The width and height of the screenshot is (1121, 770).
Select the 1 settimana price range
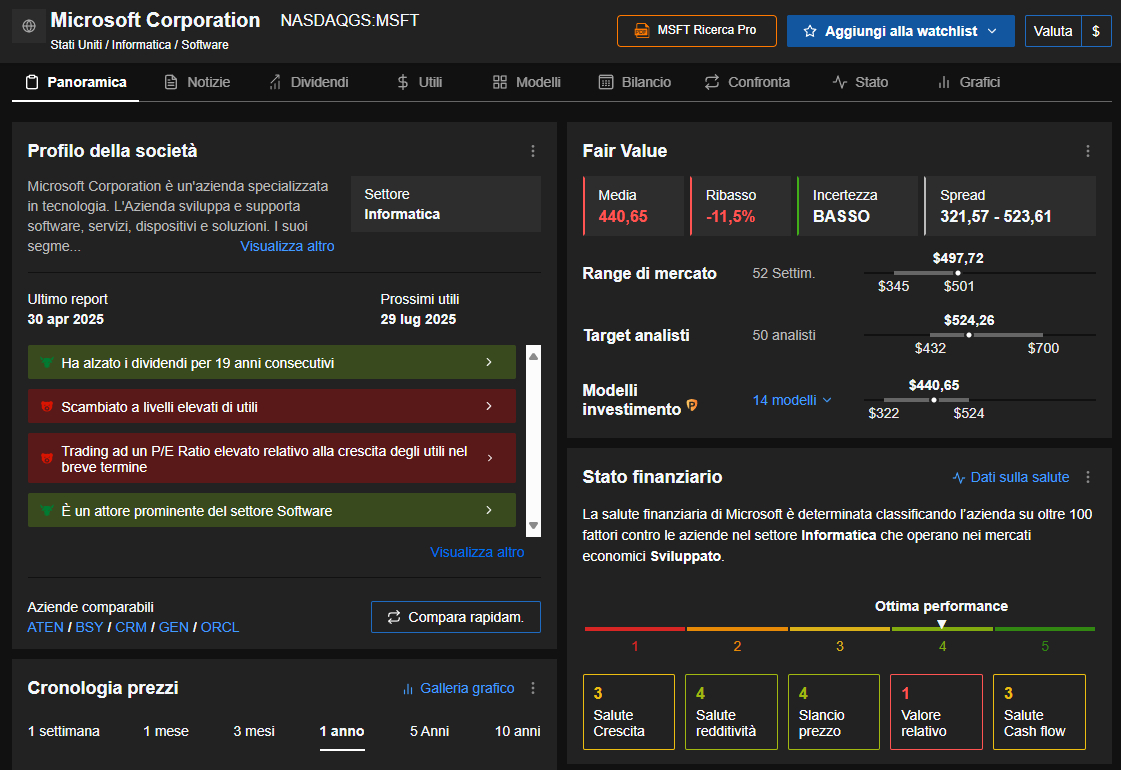pyautogui.click(x=64, y=731)
